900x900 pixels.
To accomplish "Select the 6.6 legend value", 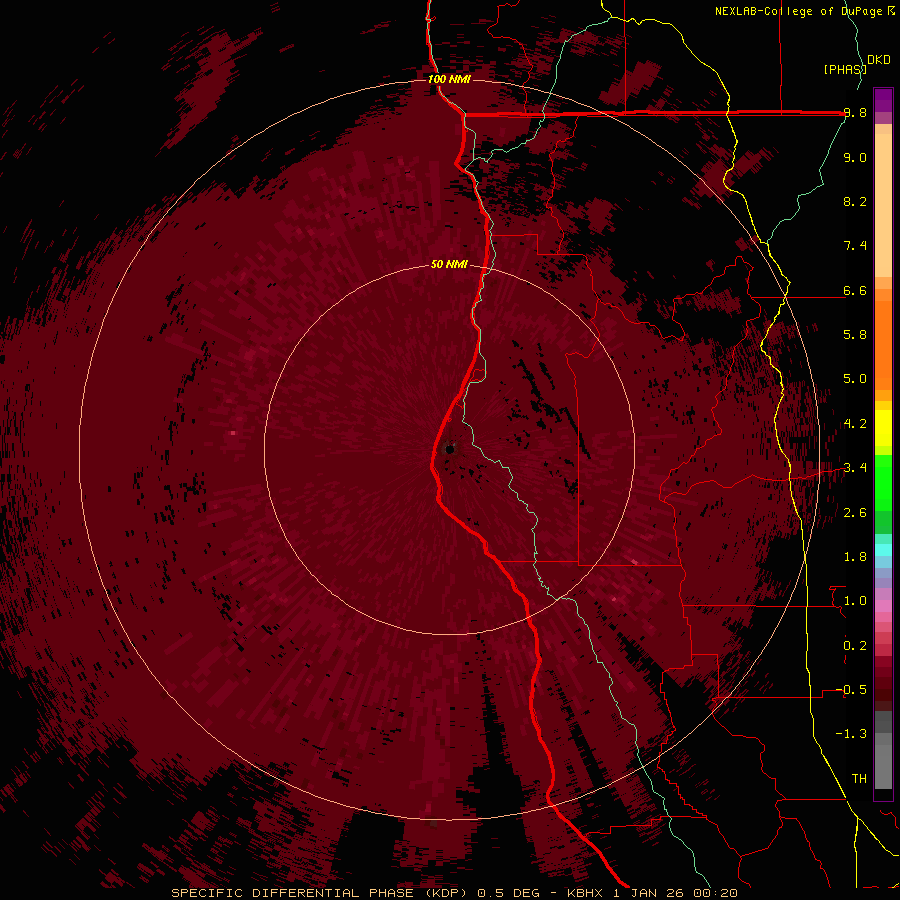I will tap(855, 291).
